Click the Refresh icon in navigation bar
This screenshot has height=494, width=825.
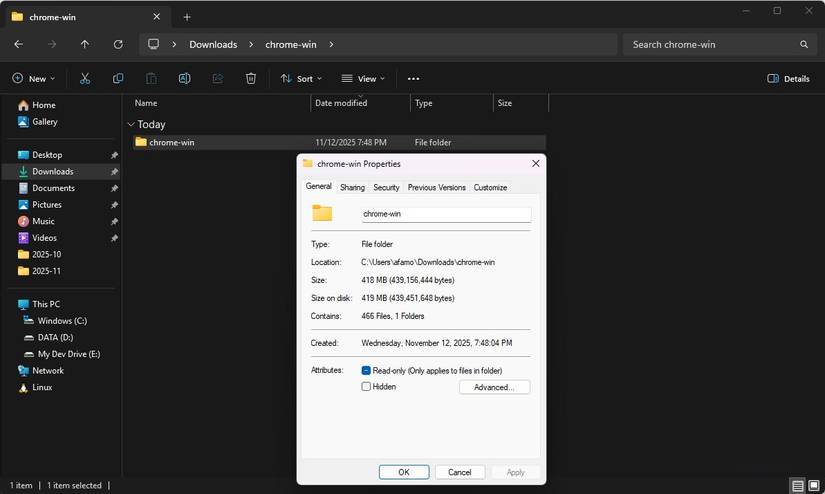(x=118, y=44)
